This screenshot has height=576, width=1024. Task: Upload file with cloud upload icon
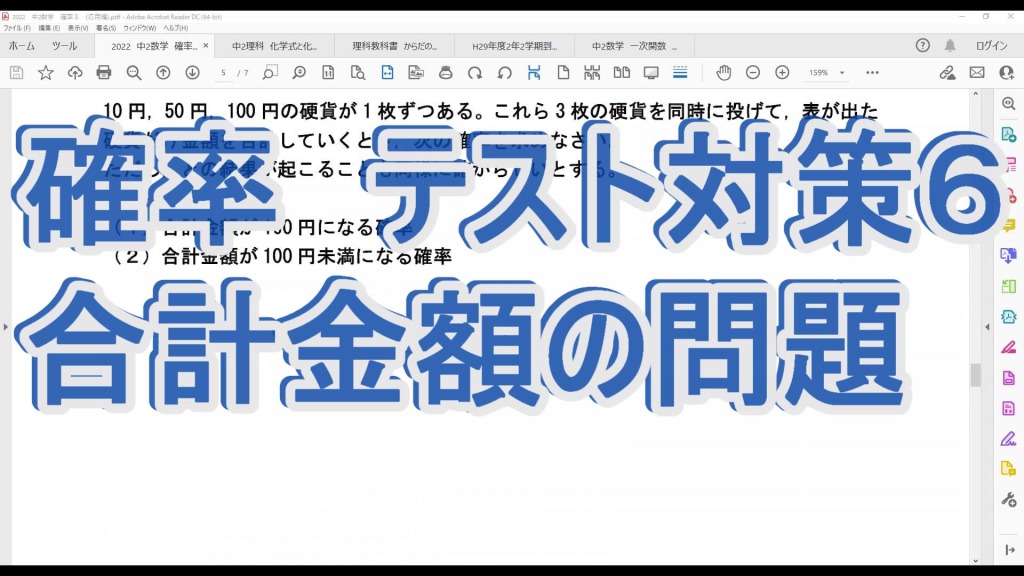(75, 73)
